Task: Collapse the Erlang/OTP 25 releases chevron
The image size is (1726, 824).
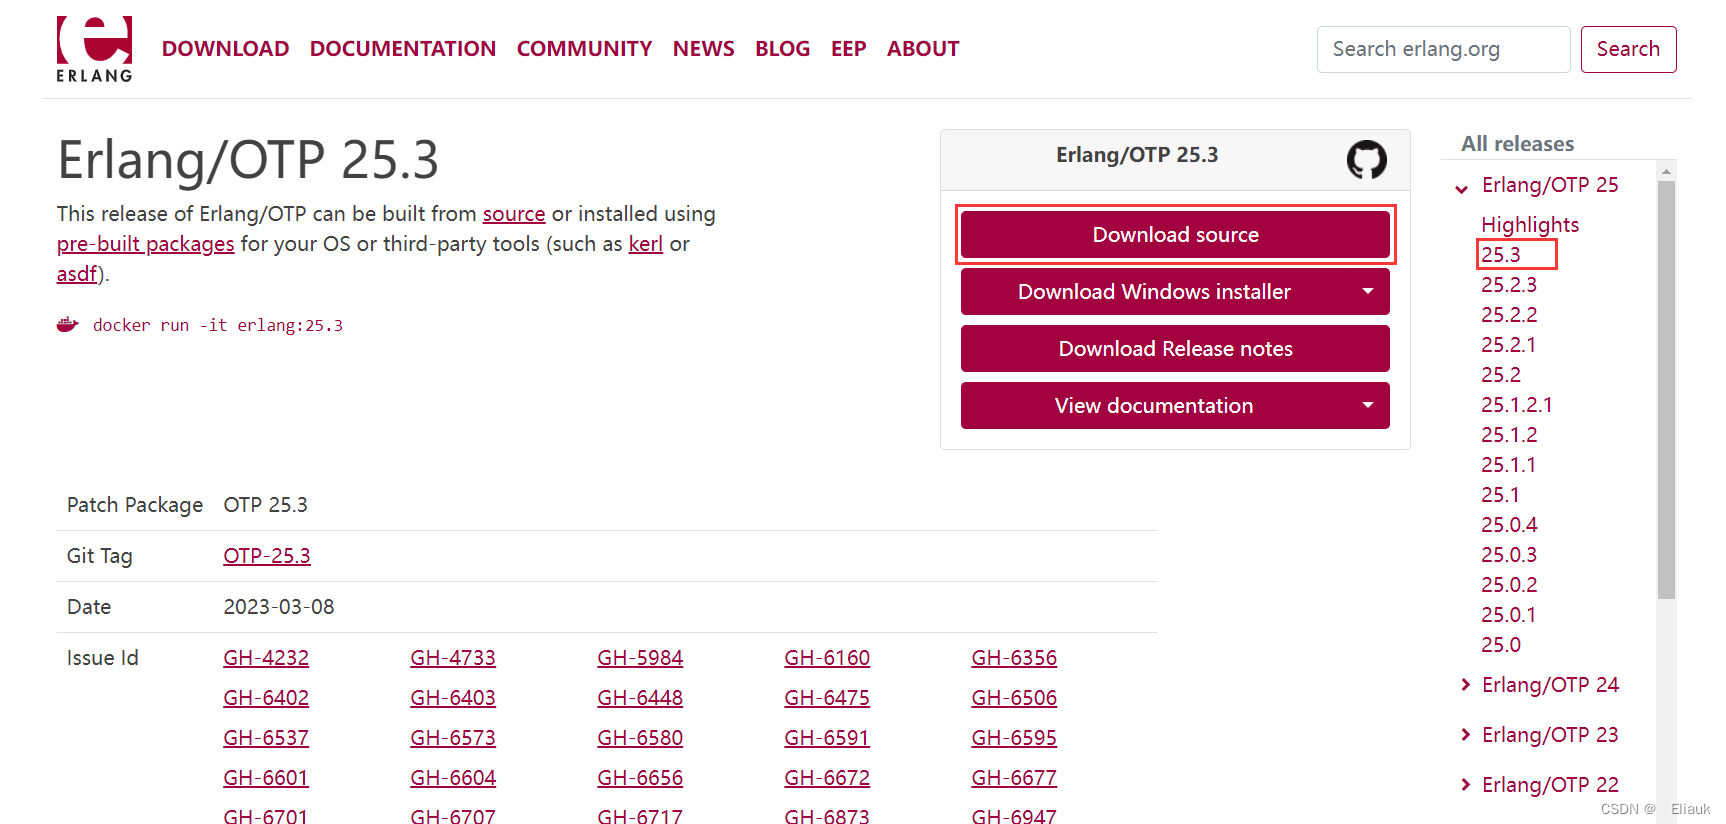Action: (x=1462, y=188)
